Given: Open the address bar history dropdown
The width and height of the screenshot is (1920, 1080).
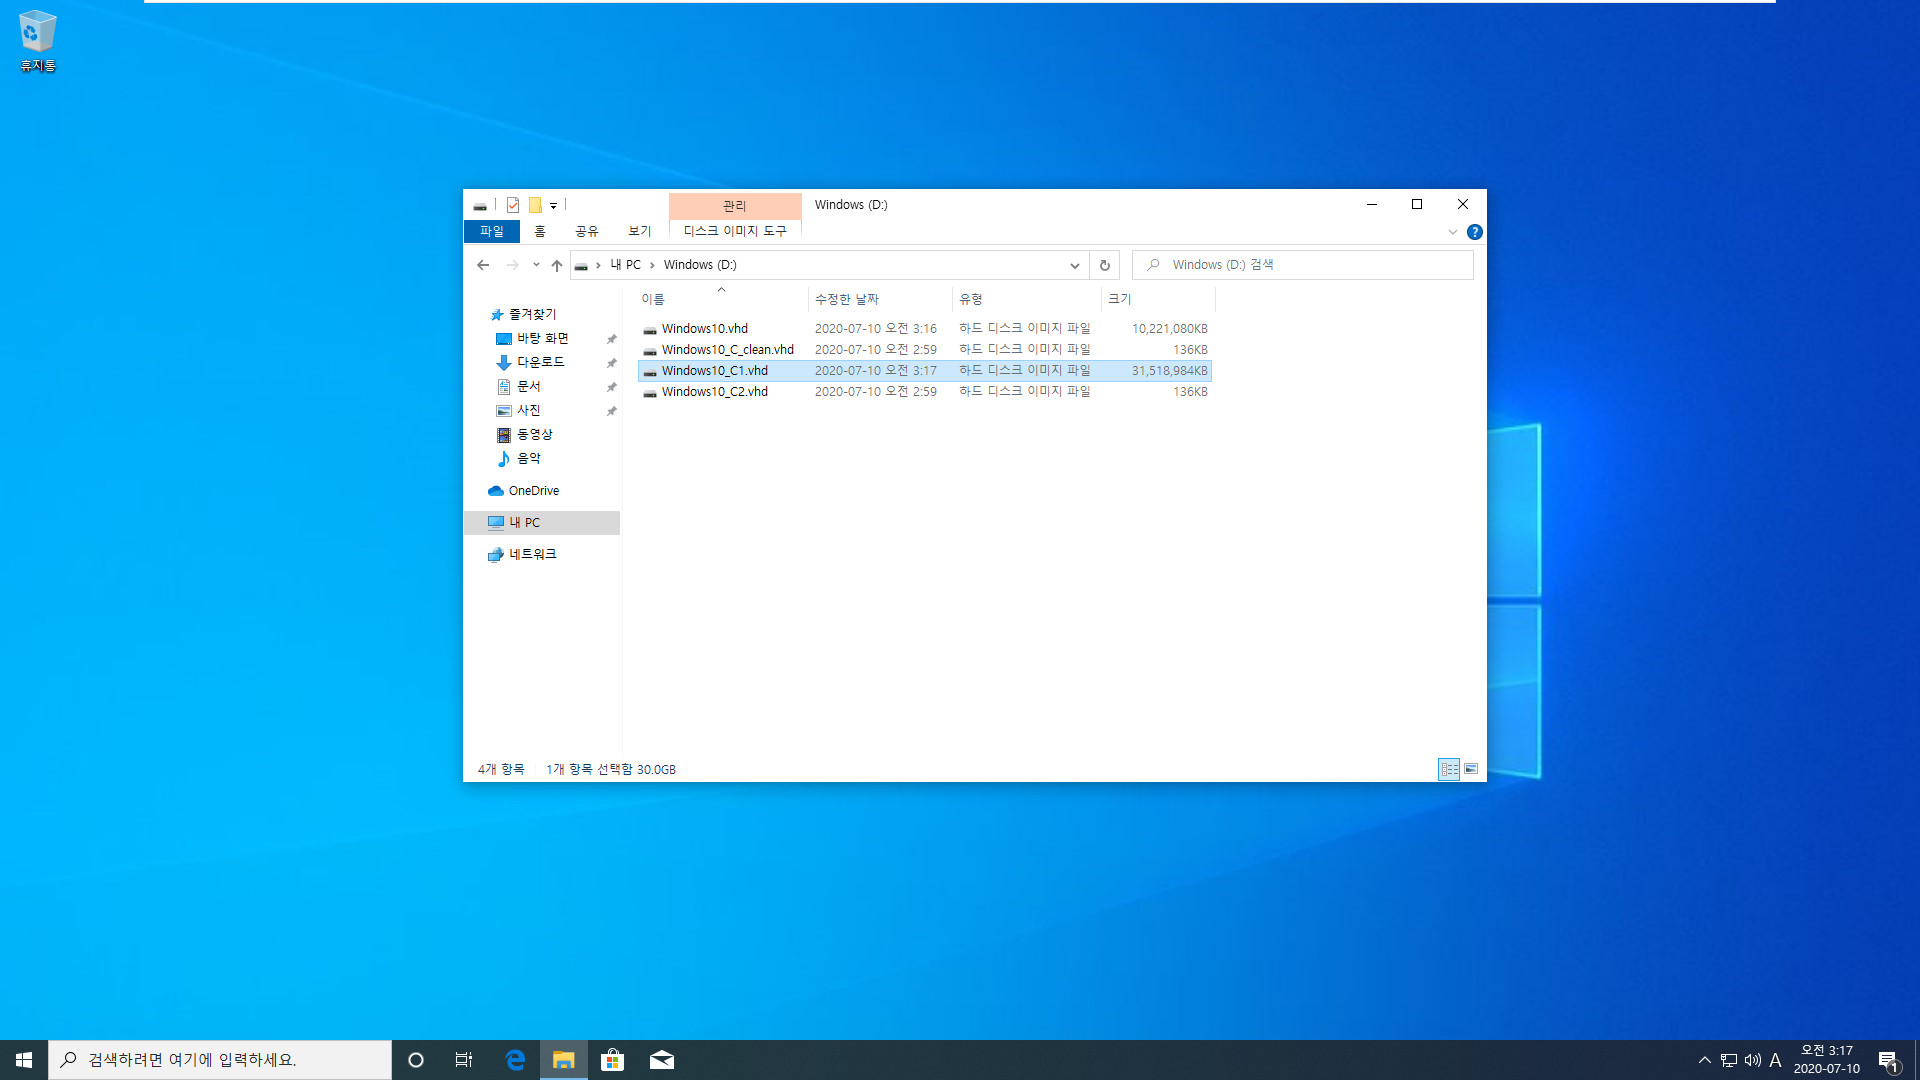Looking at the screenshot, I should coord(1074,265).
